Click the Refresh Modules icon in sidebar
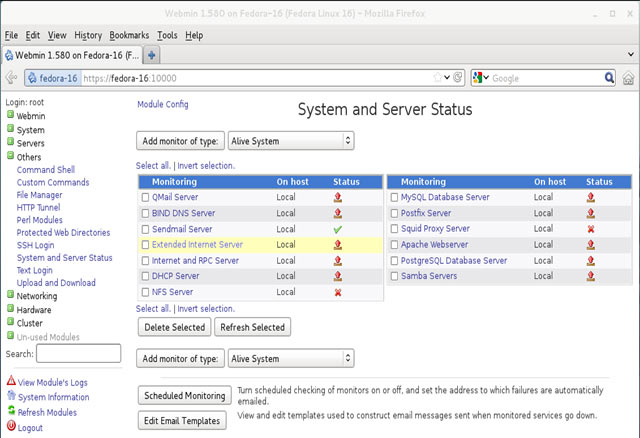This screenshot has width=640, height=438. [11, 412]
